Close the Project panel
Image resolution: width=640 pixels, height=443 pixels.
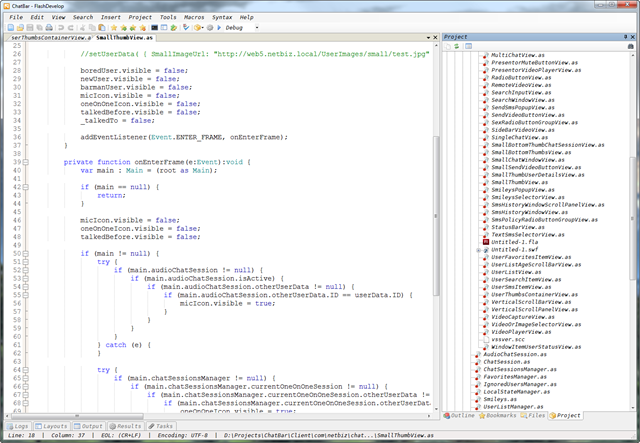pos(633,37)
